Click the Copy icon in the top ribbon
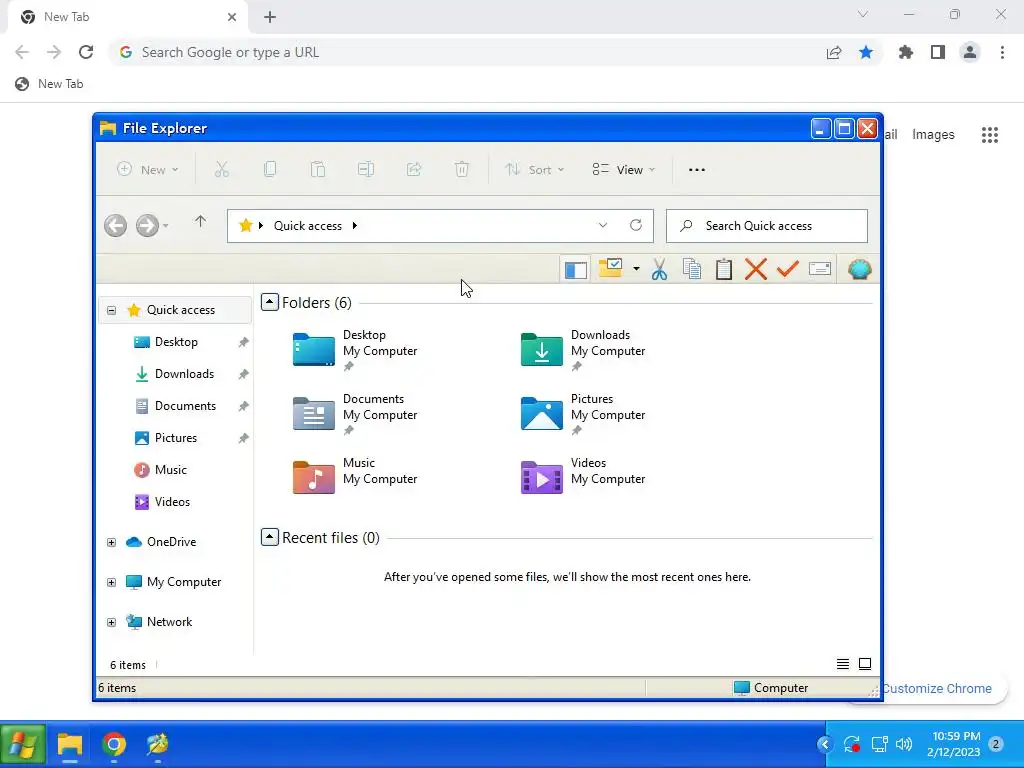This screenshot has width=1024, height=768. 270,170
